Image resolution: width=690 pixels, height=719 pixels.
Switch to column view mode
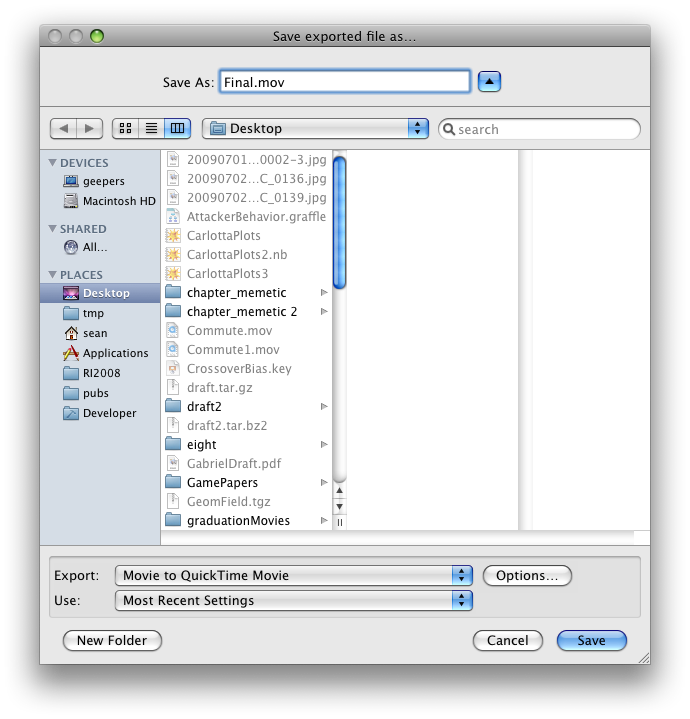click(177, 129)
